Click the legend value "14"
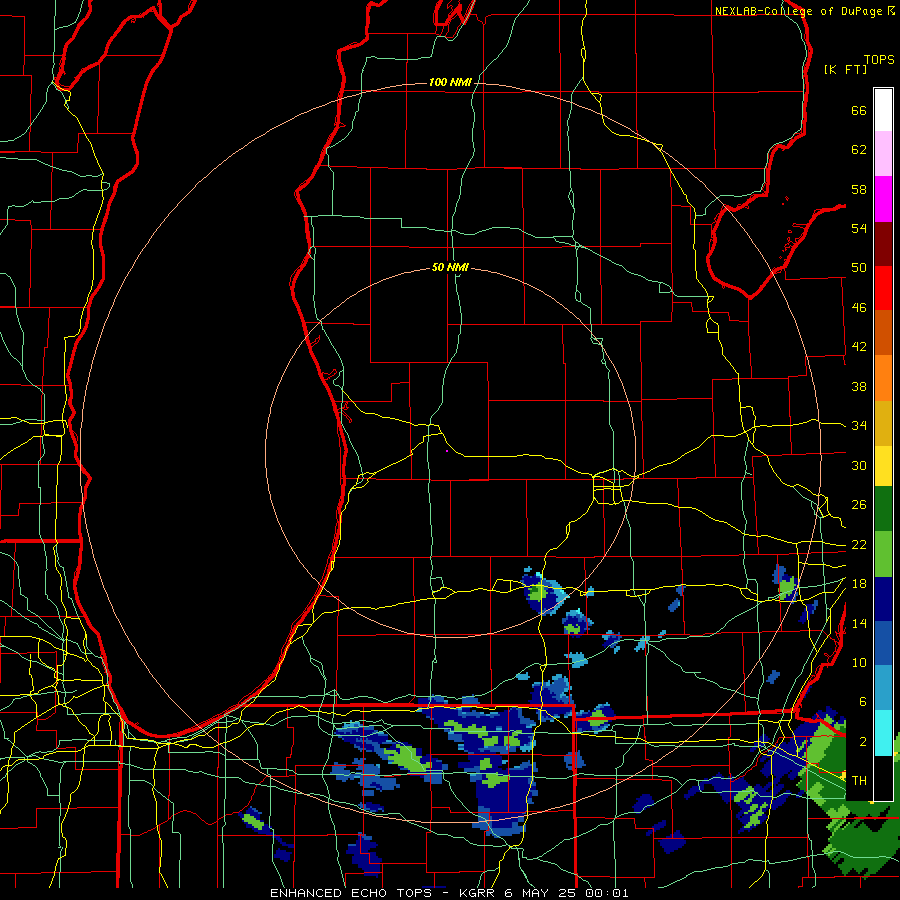Screen dimensions: 900x900 [859, 623]
